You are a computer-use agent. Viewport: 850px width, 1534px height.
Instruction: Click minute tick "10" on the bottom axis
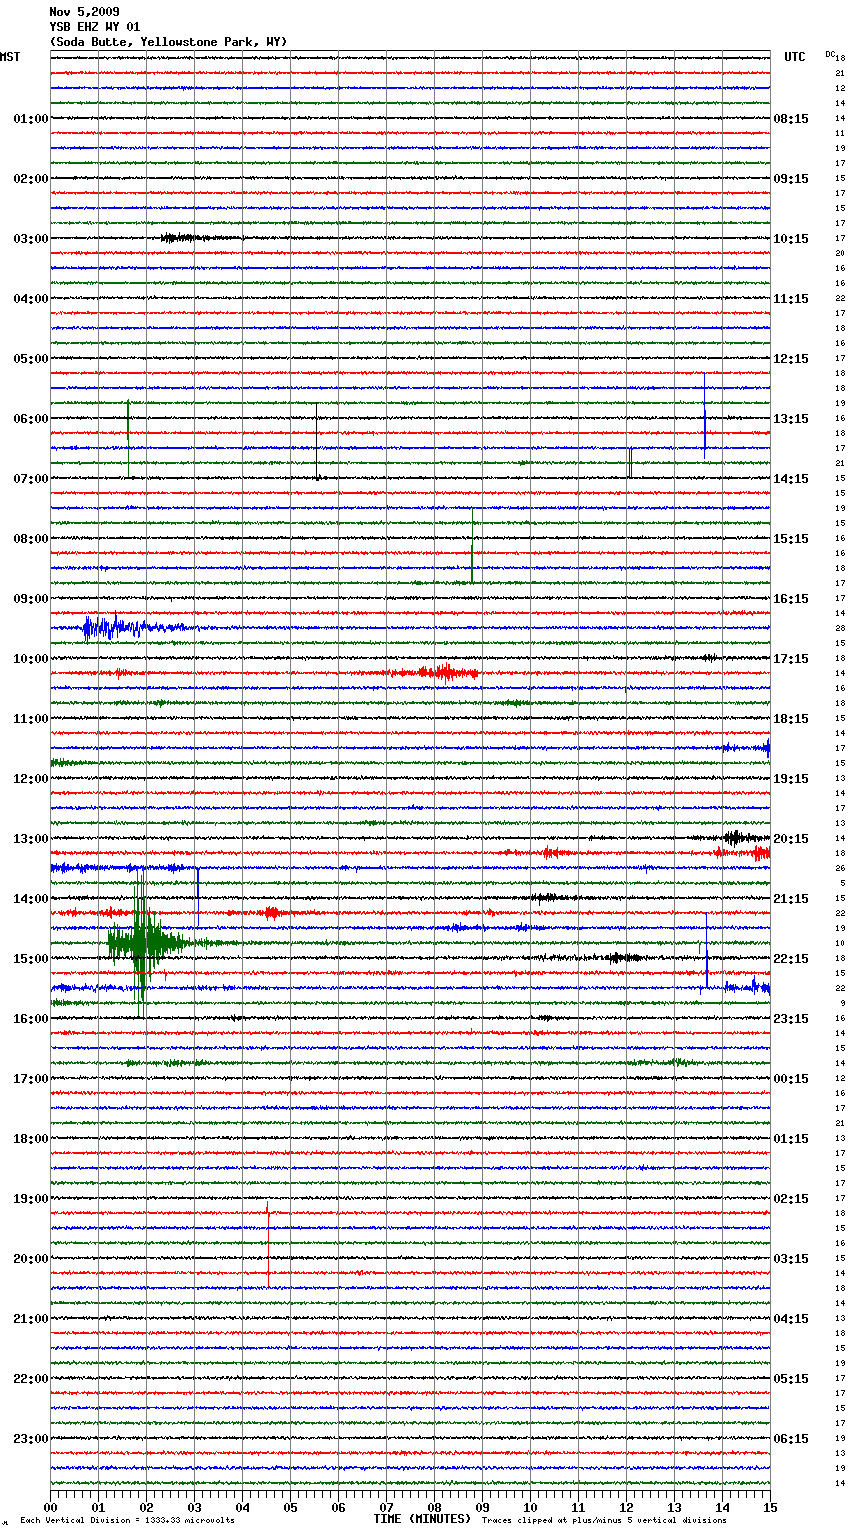pos(530,1507)
